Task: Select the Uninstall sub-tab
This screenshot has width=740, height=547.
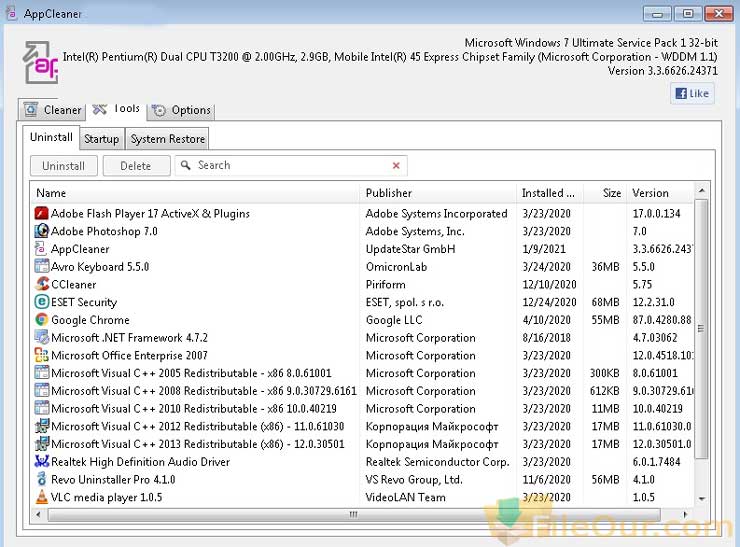Action: [x=51, y=137]
